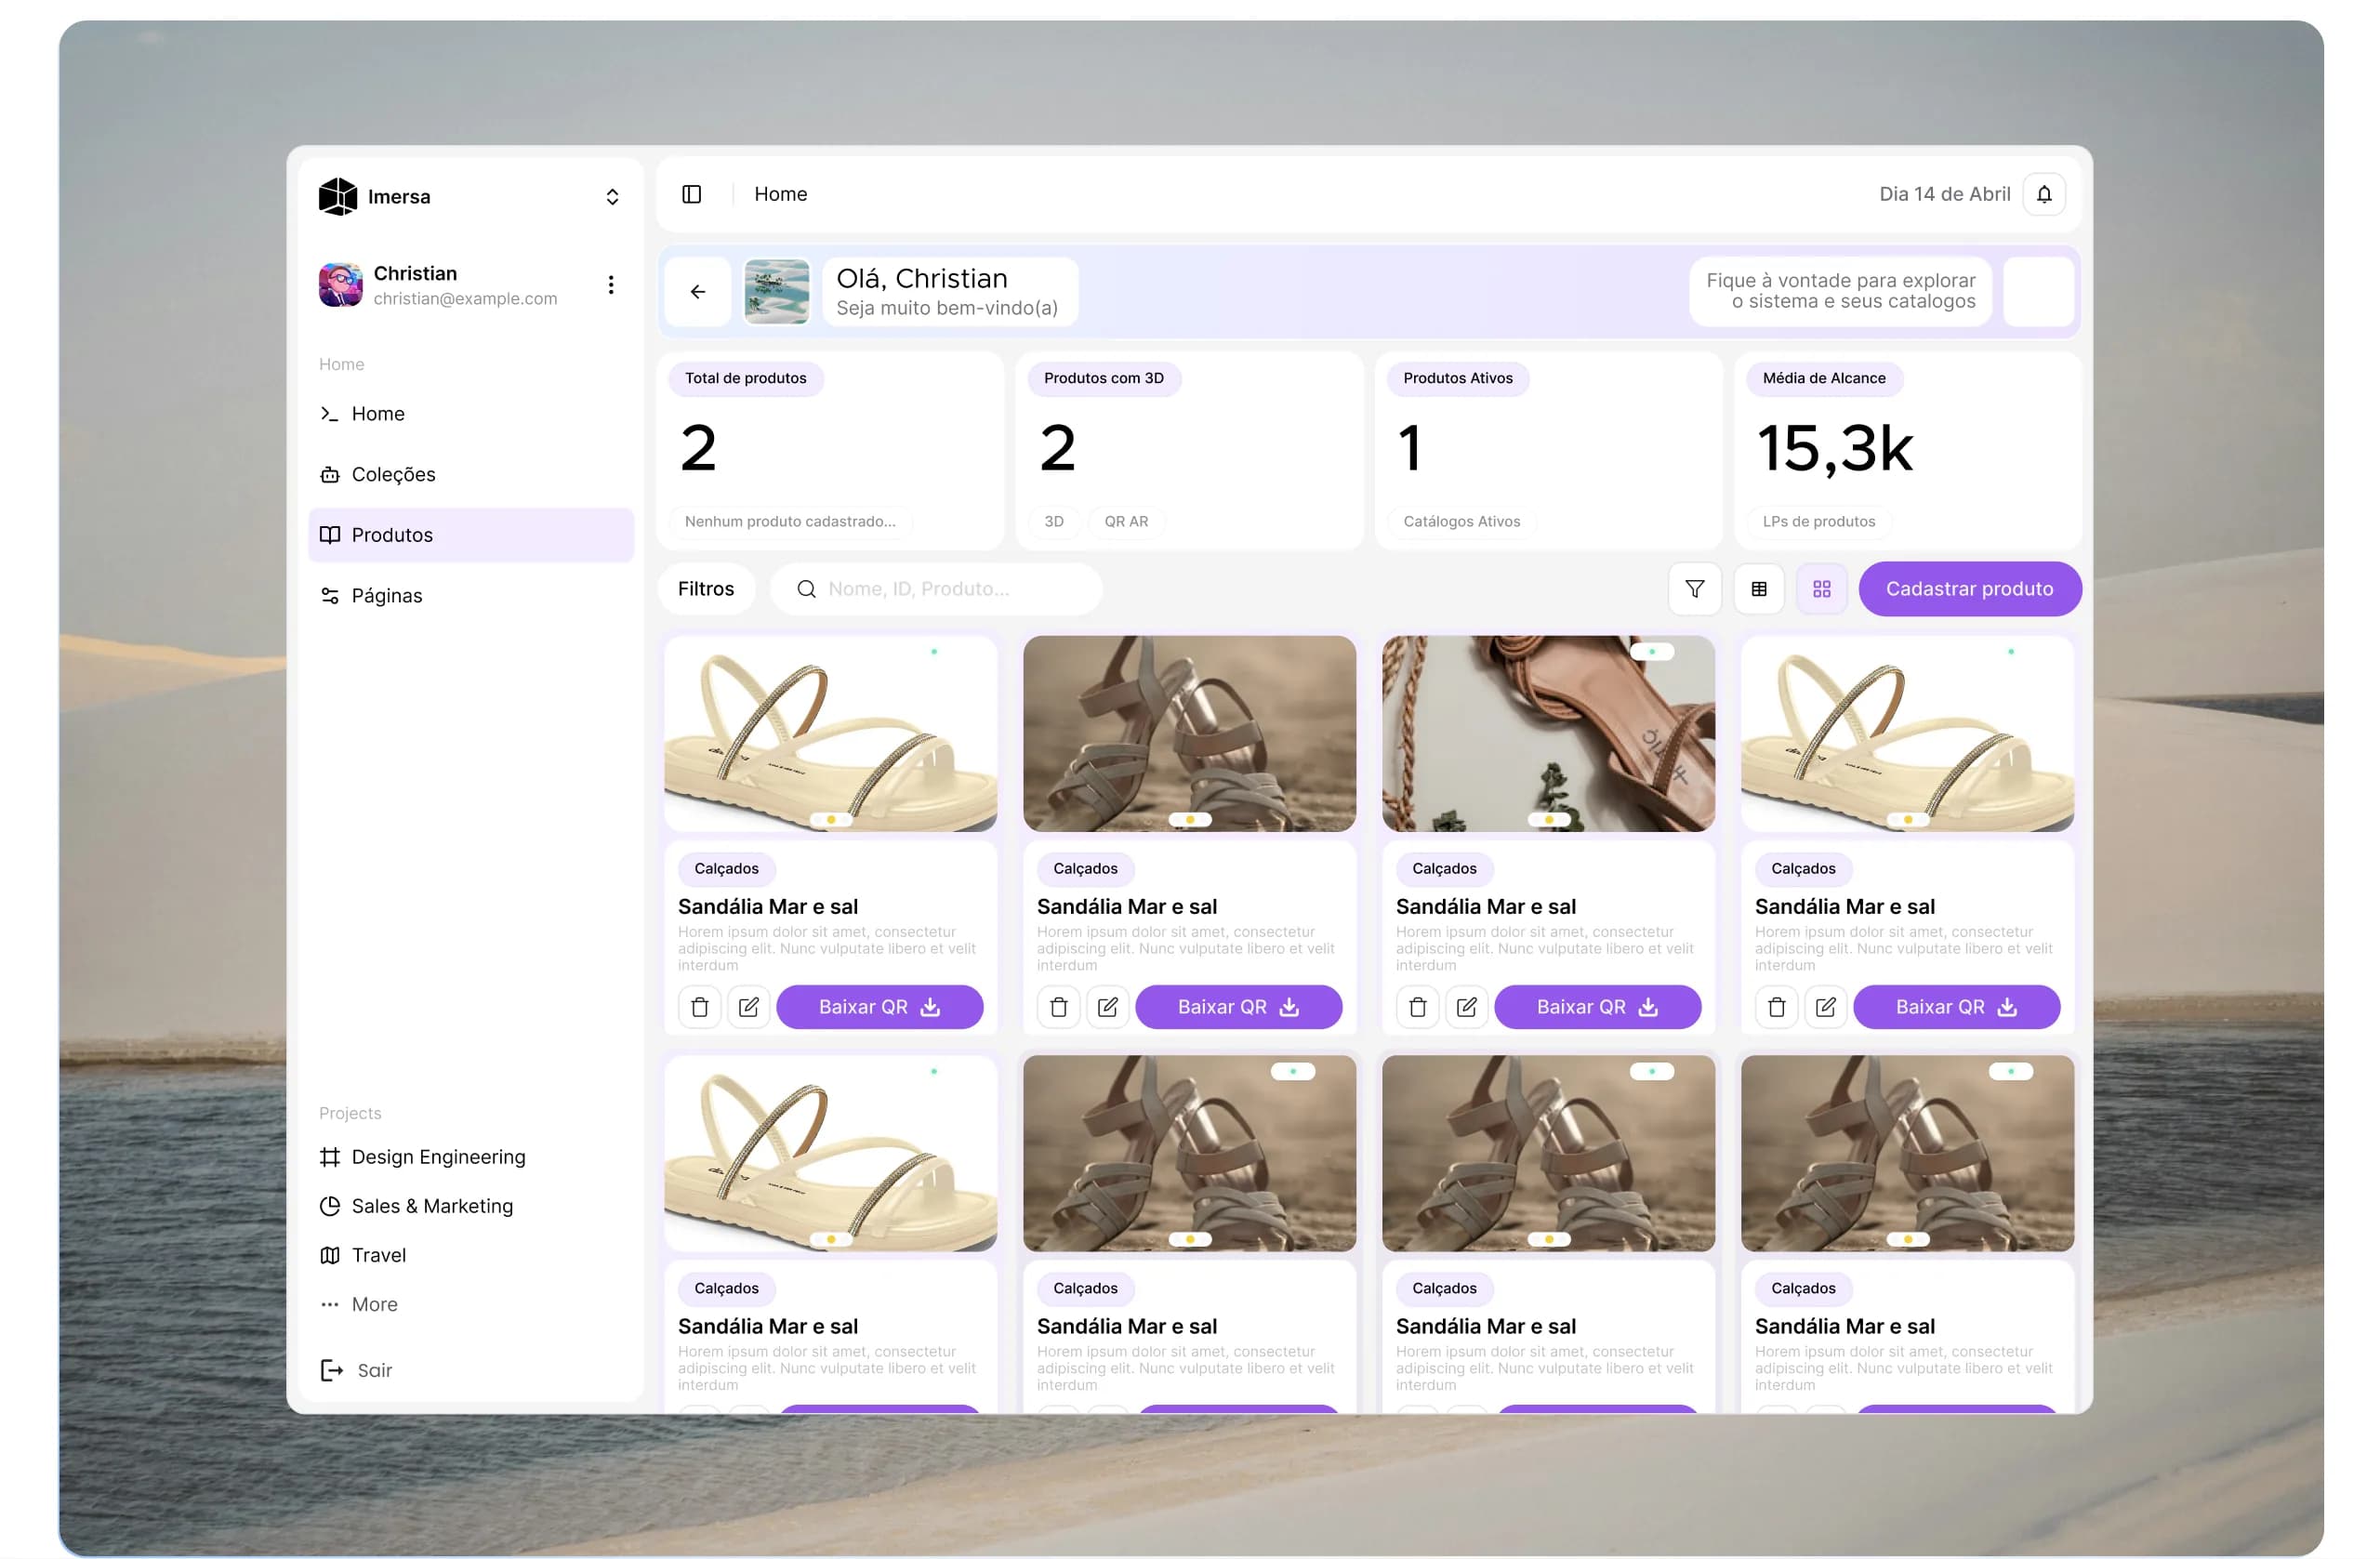
Task: Navigate to Páginas in the sidebar
Action: point(471,596)
